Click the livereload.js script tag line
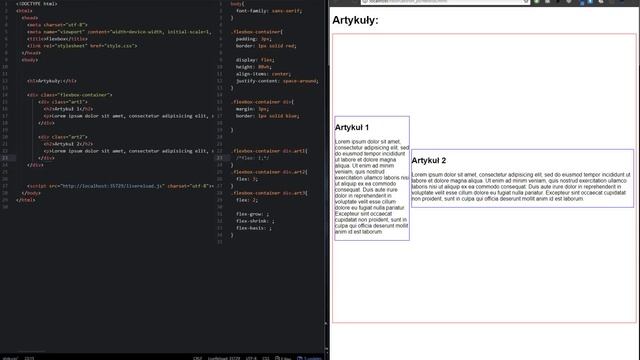The image size is (640, 360). coord(120,186)
